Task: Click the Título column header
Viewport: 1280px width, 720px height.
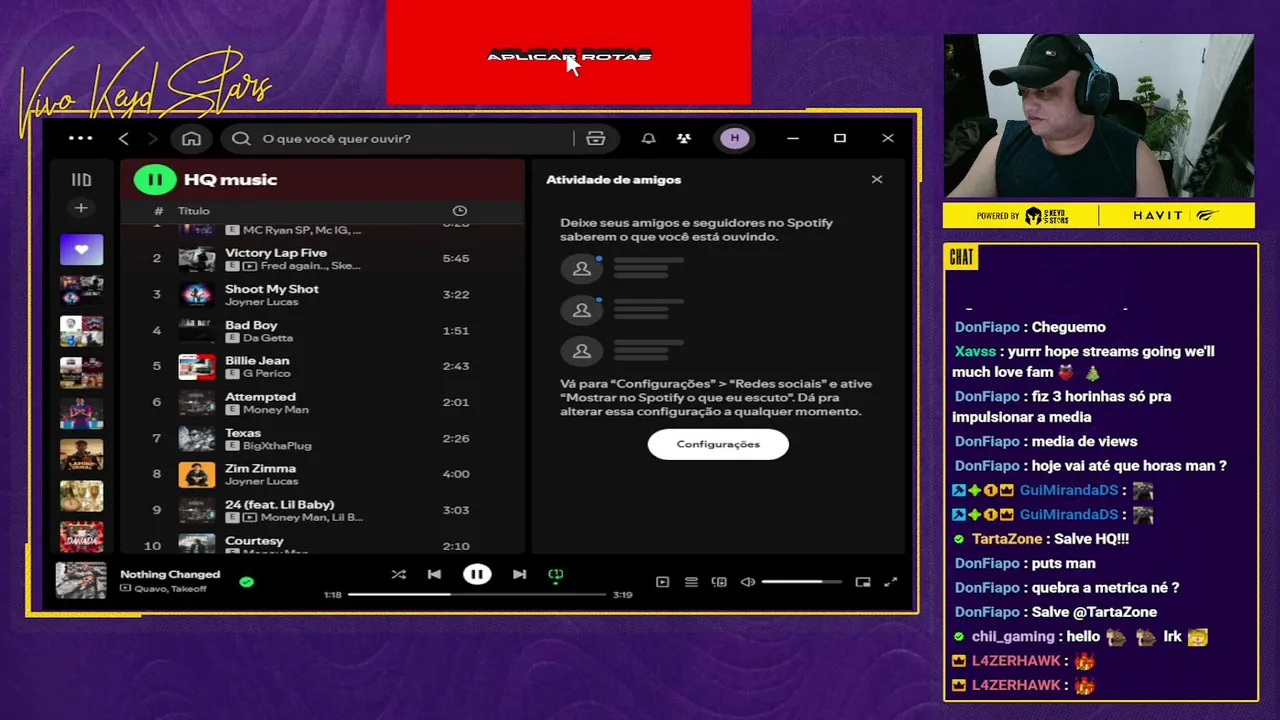Action: (194, 211)
